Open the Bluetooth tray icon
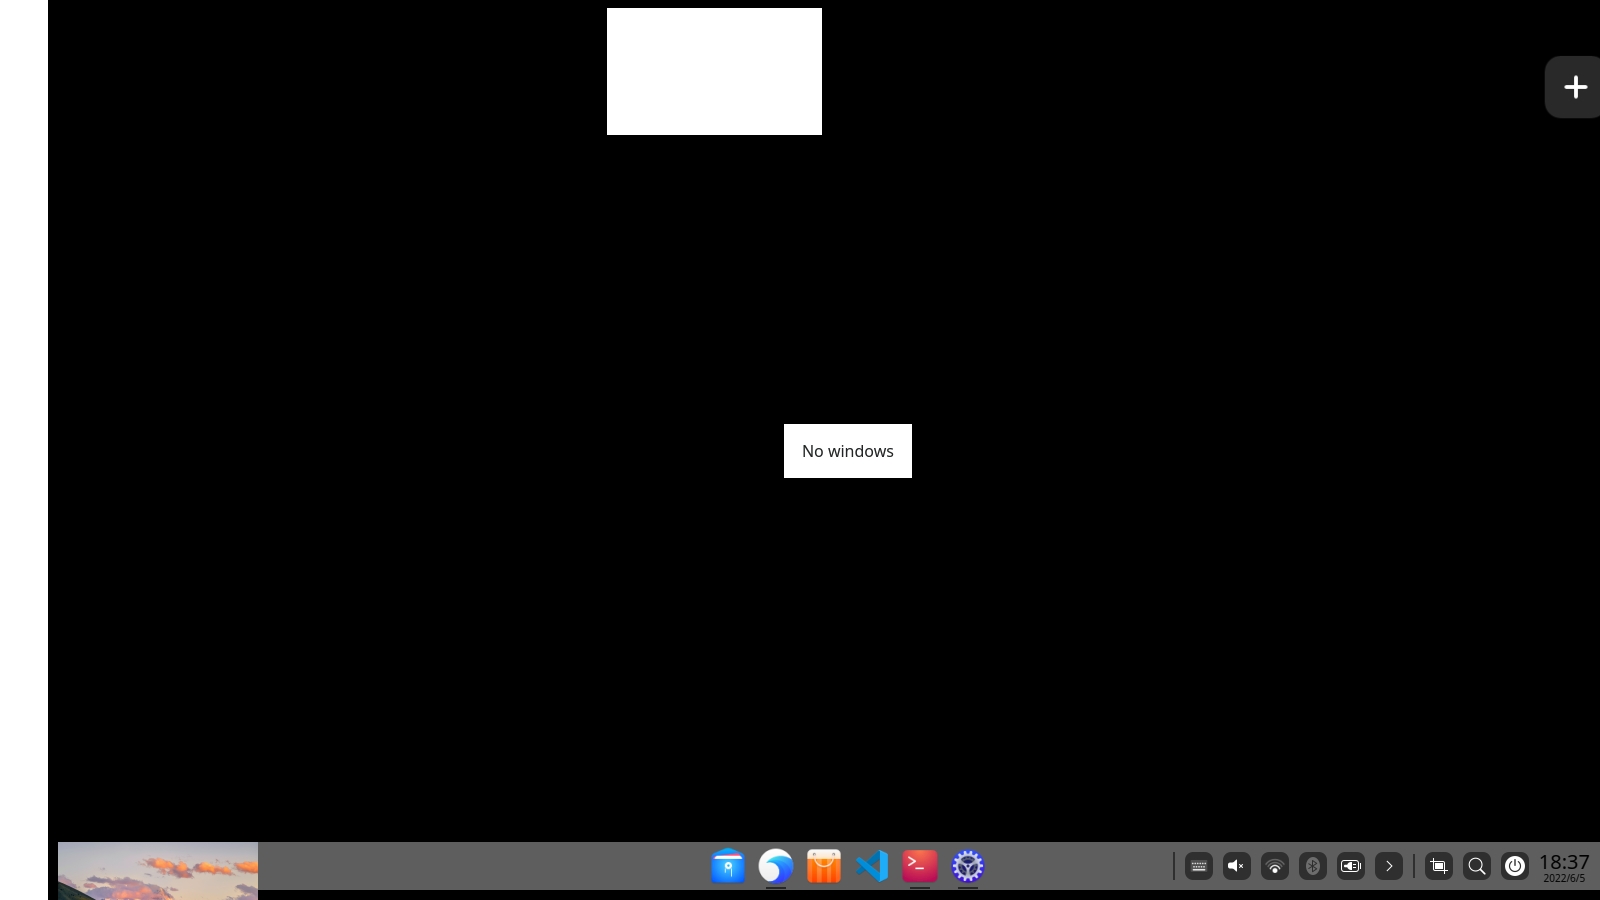The height and width of the screenshot is (900, 1600). [1313, 866]
